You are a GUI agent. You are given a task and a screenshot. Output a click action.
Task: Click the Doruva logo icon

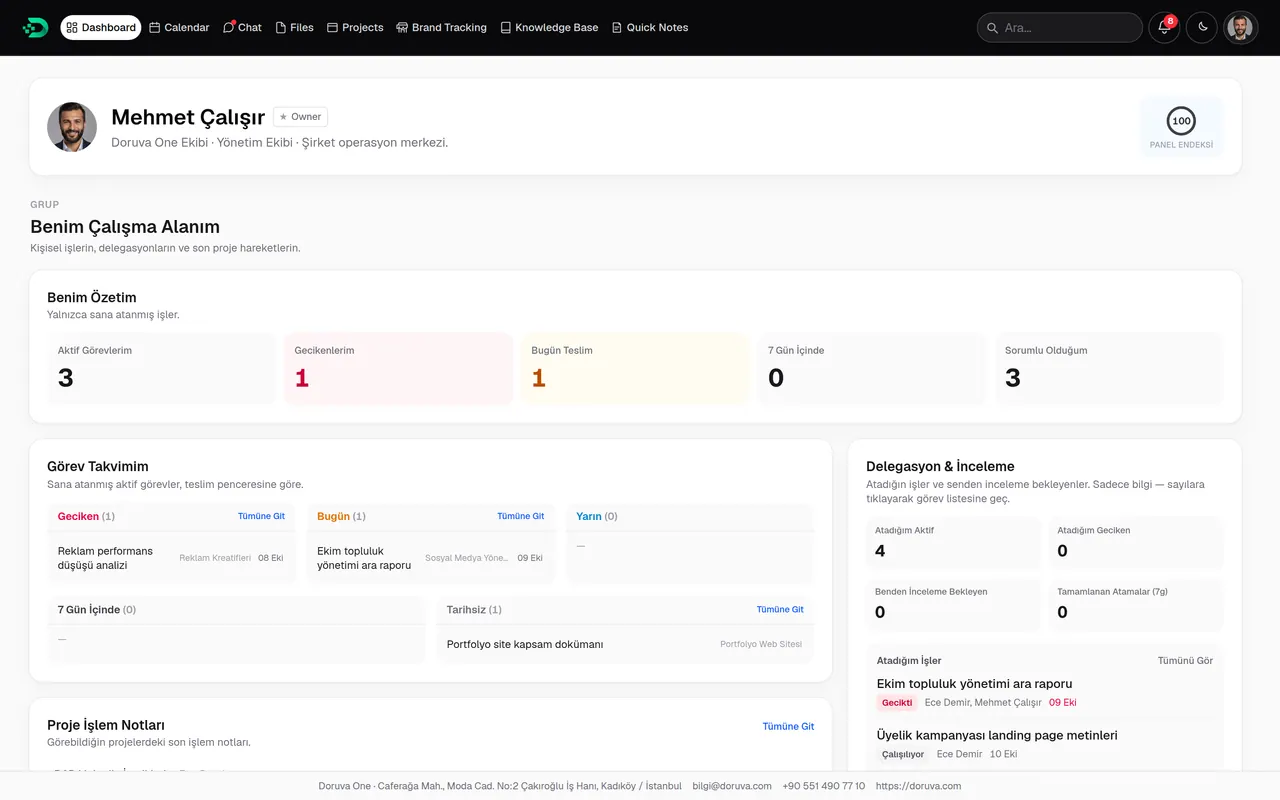[35, 28]
